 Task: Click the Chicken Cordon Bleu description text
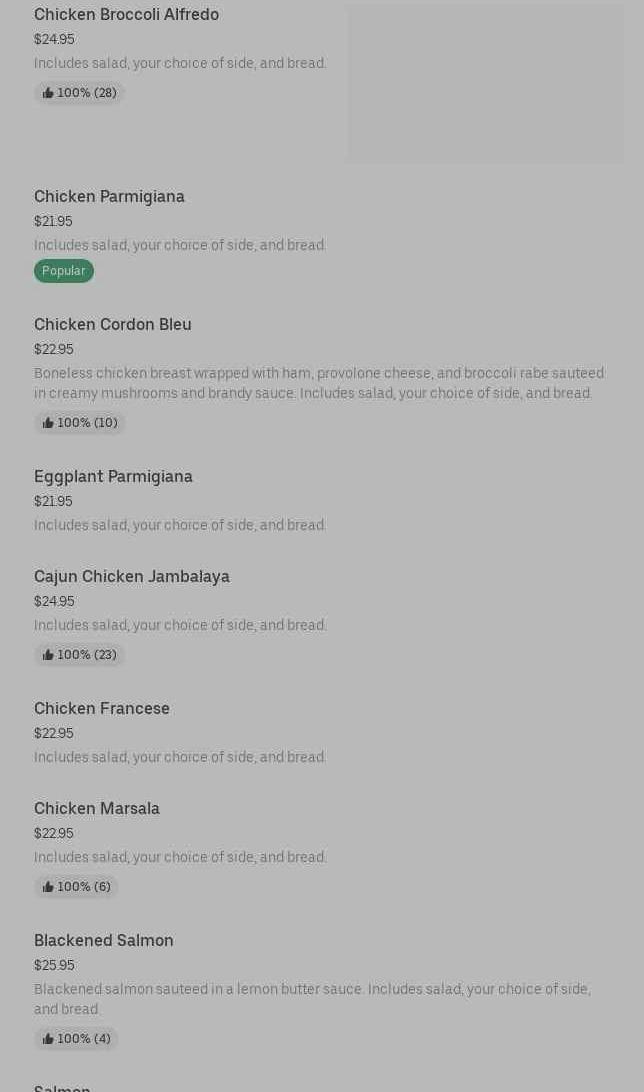[x=318, y=383]
